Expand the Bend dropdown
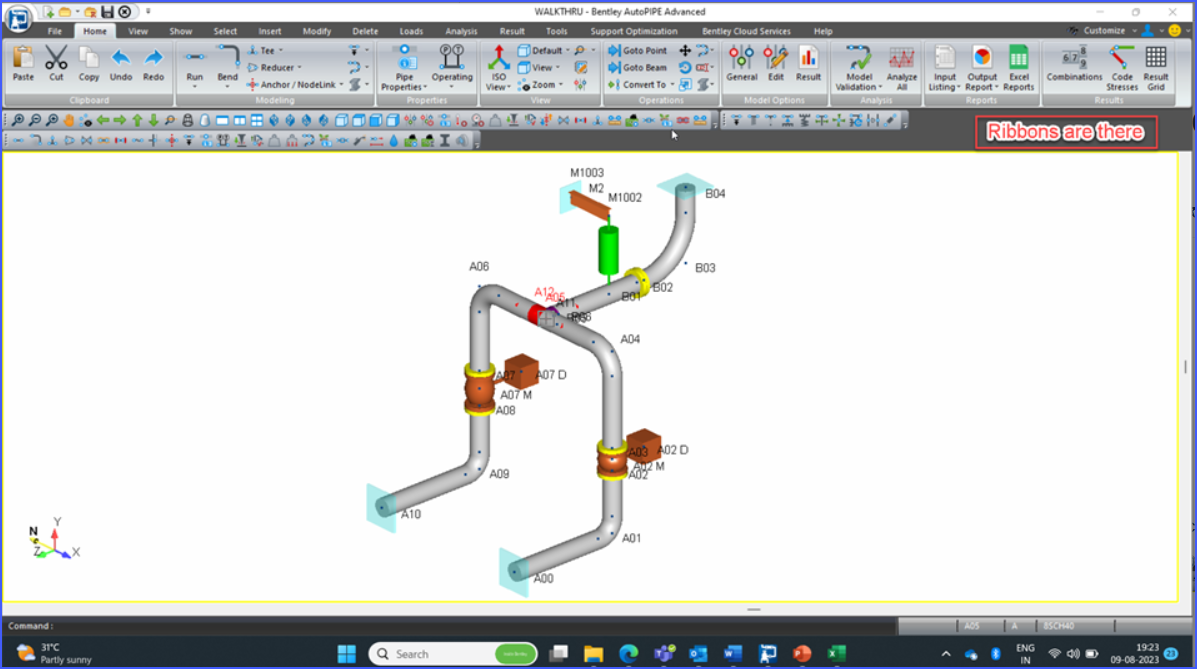The width and height of the screenshot is (1197, 669). 227,86
